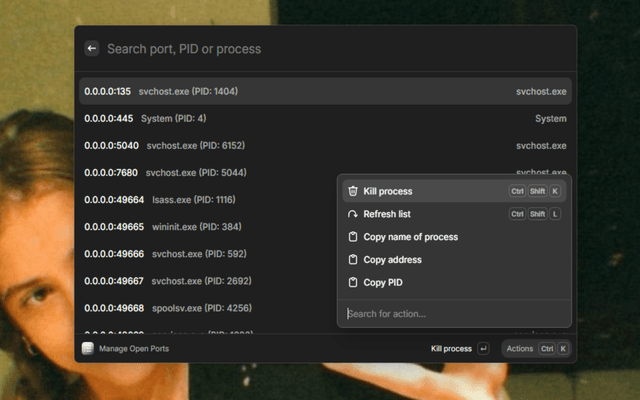Click the Manage Open Ports extension icon
Screen dimensions: 640x400
click(x=88, y=349)
